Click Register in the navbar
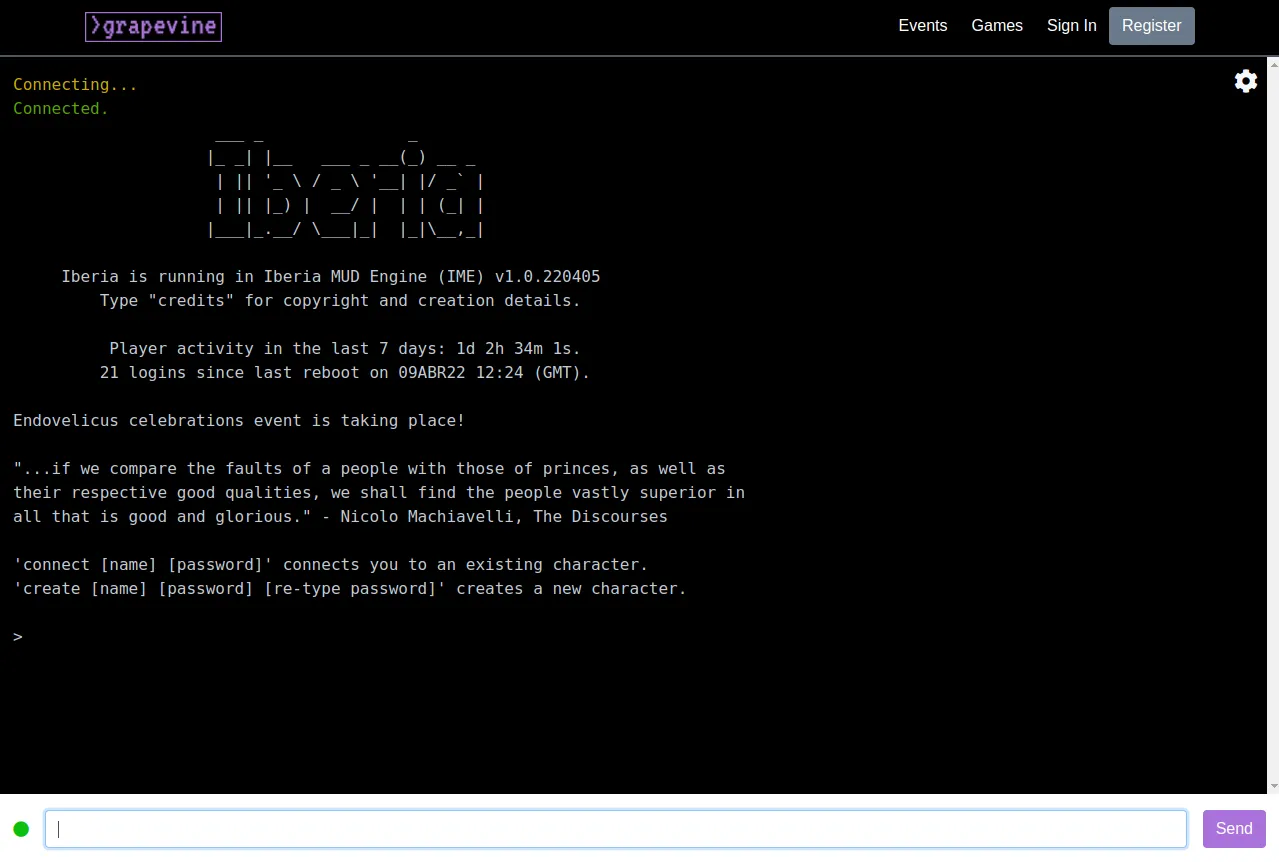This screenshot has width=1279, height=862. [x=1151, y=25]
